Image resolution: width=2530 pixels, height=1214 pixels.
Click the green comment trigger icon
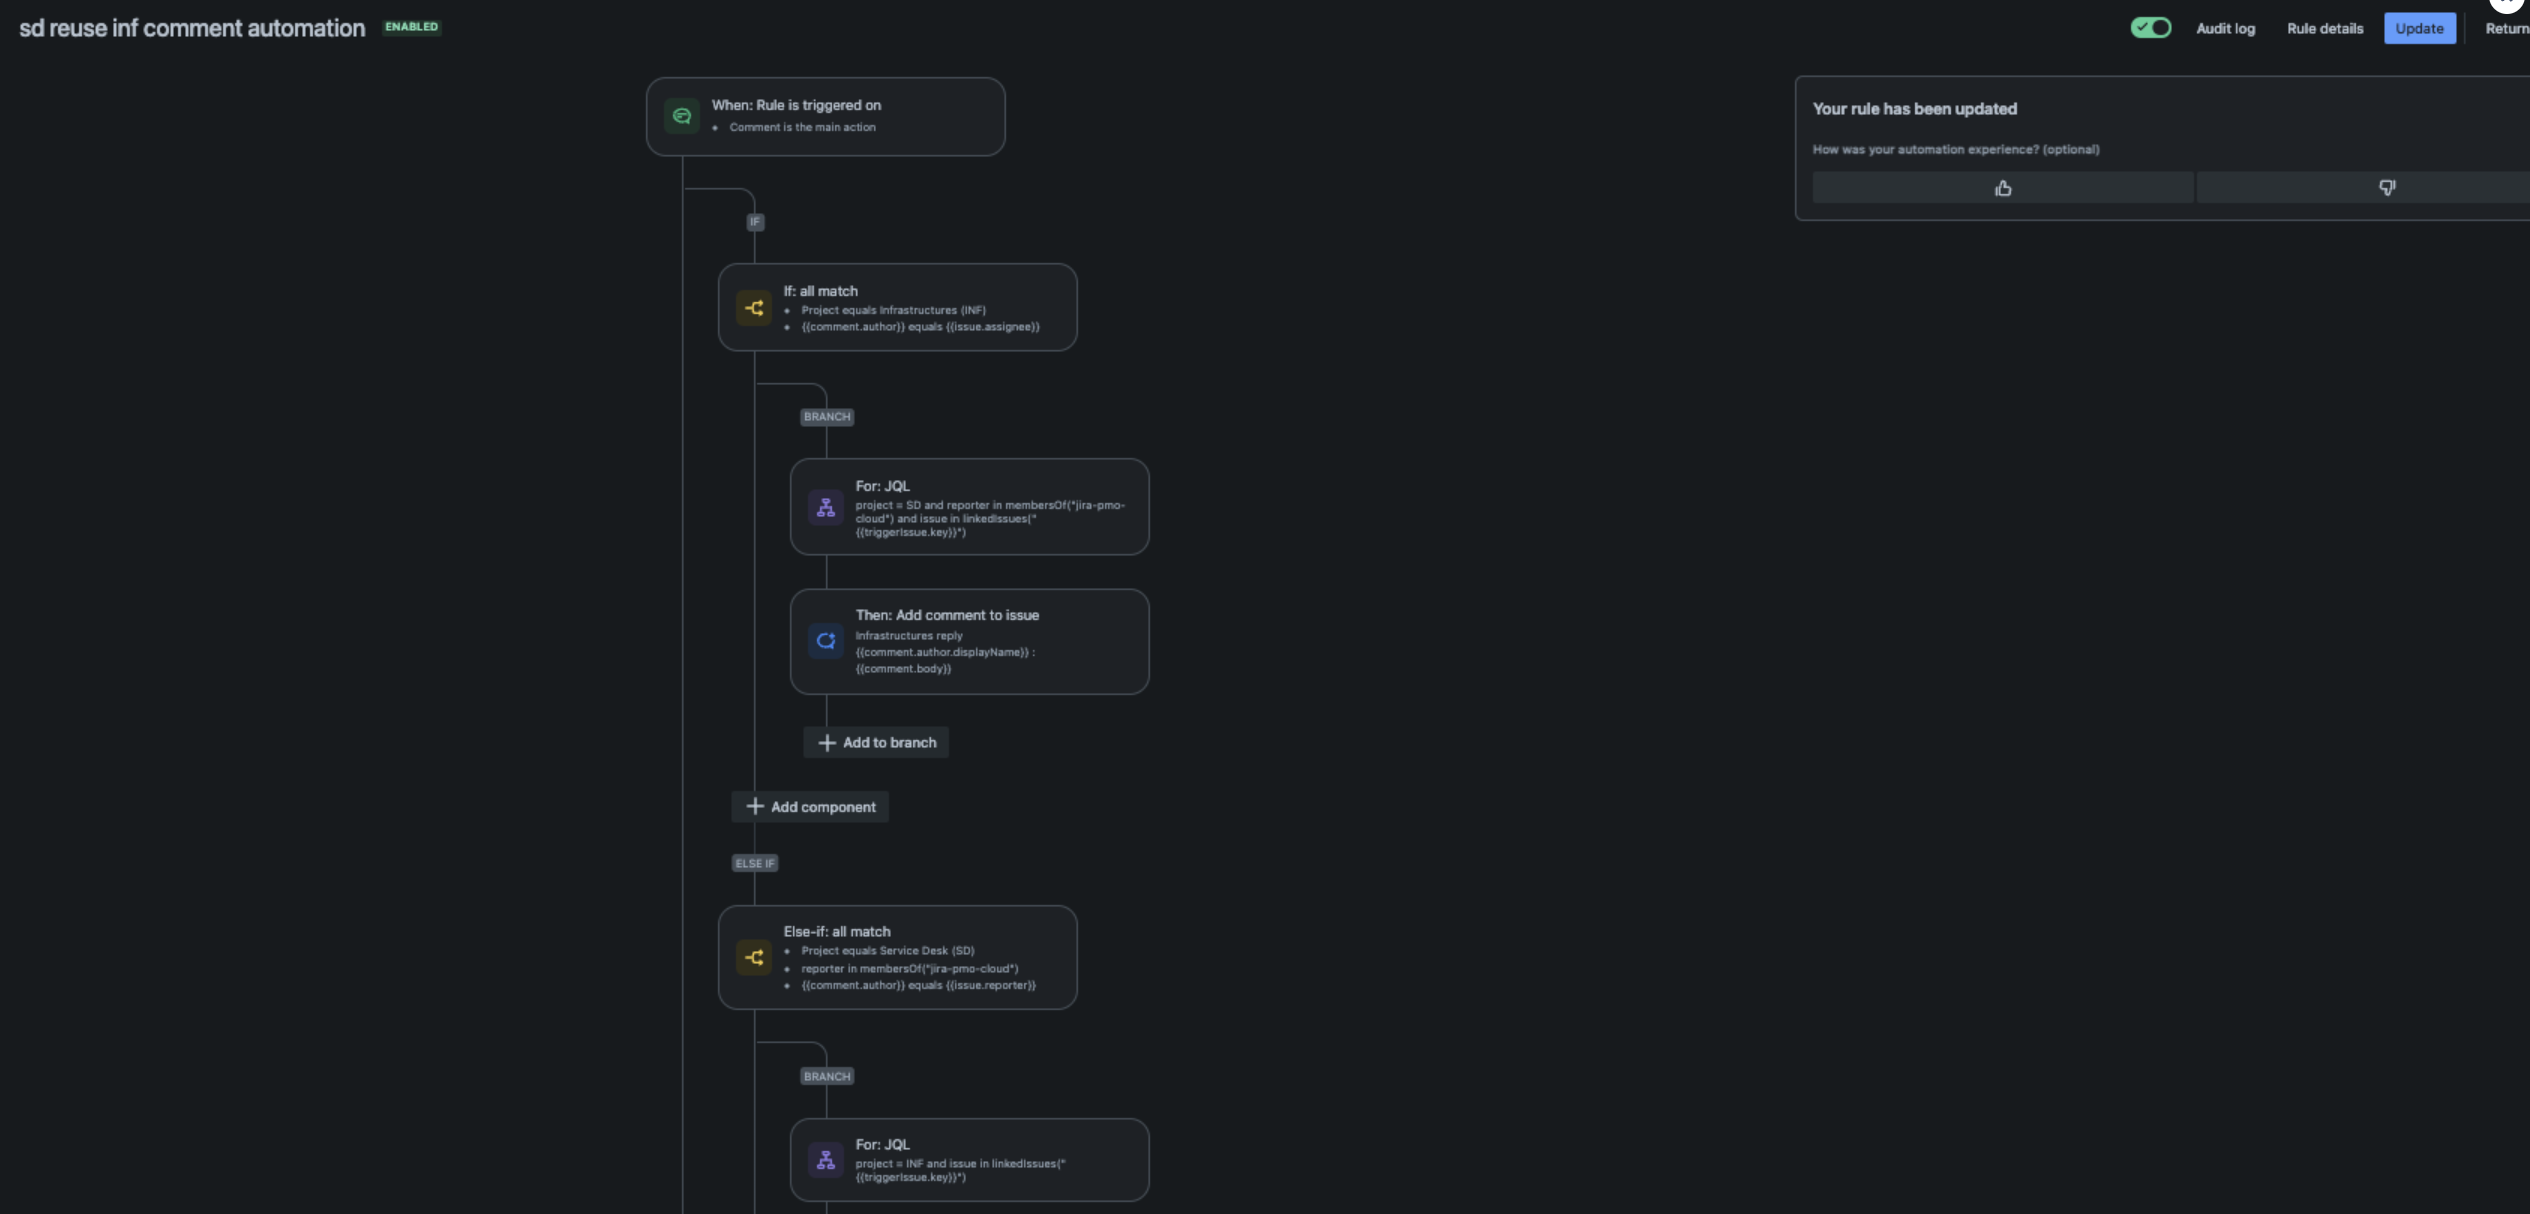click(x=682, y=116)
